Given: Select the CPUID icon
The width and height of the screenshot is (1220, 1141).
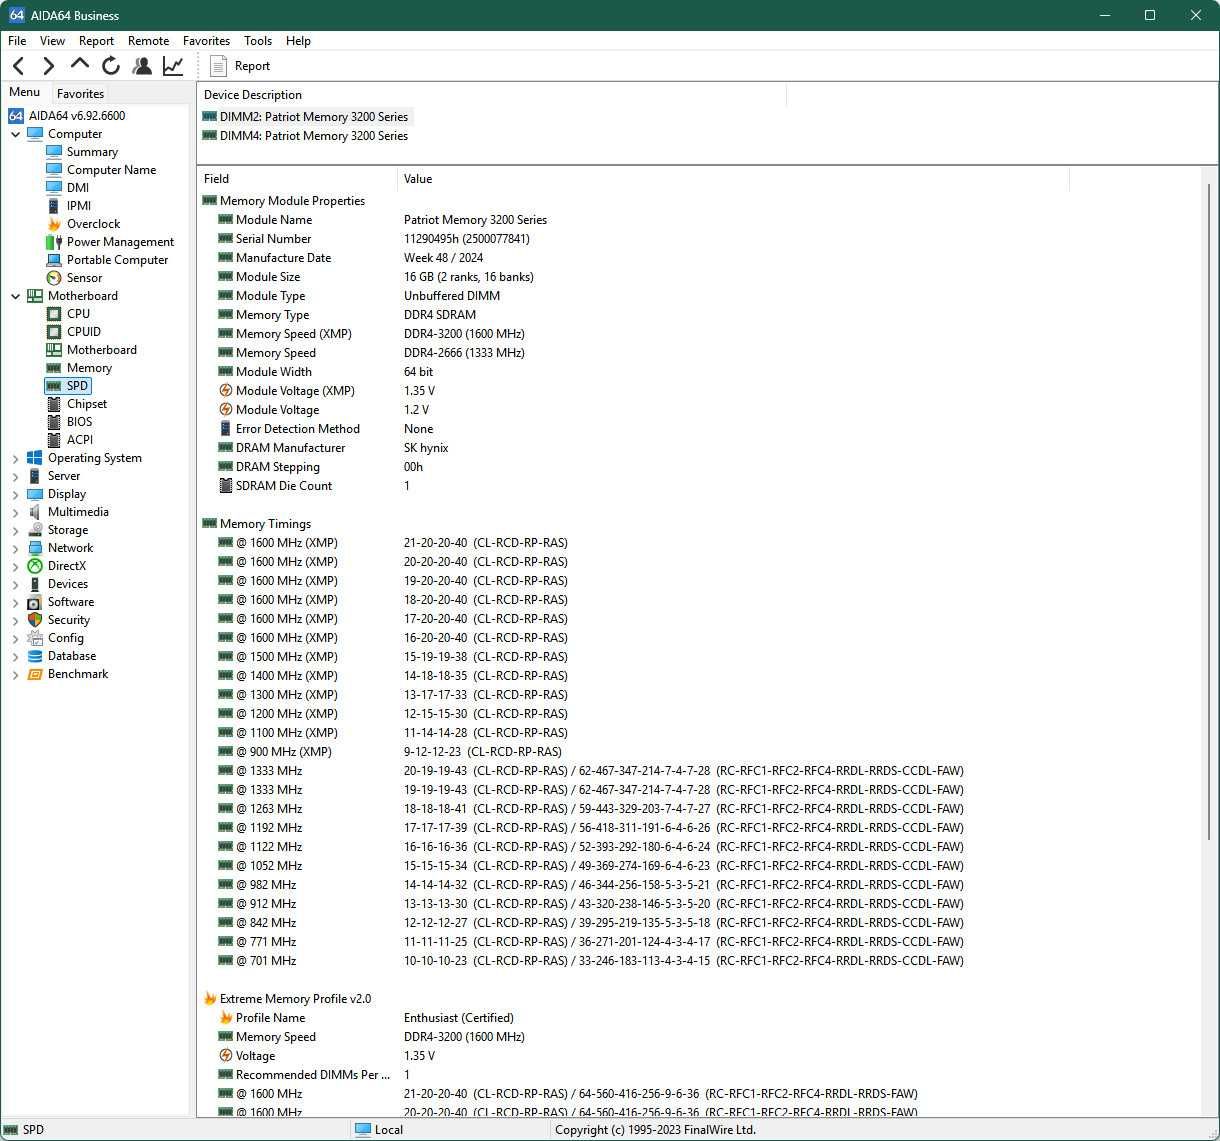Looking at the screenshot, I should click(54, 332).
